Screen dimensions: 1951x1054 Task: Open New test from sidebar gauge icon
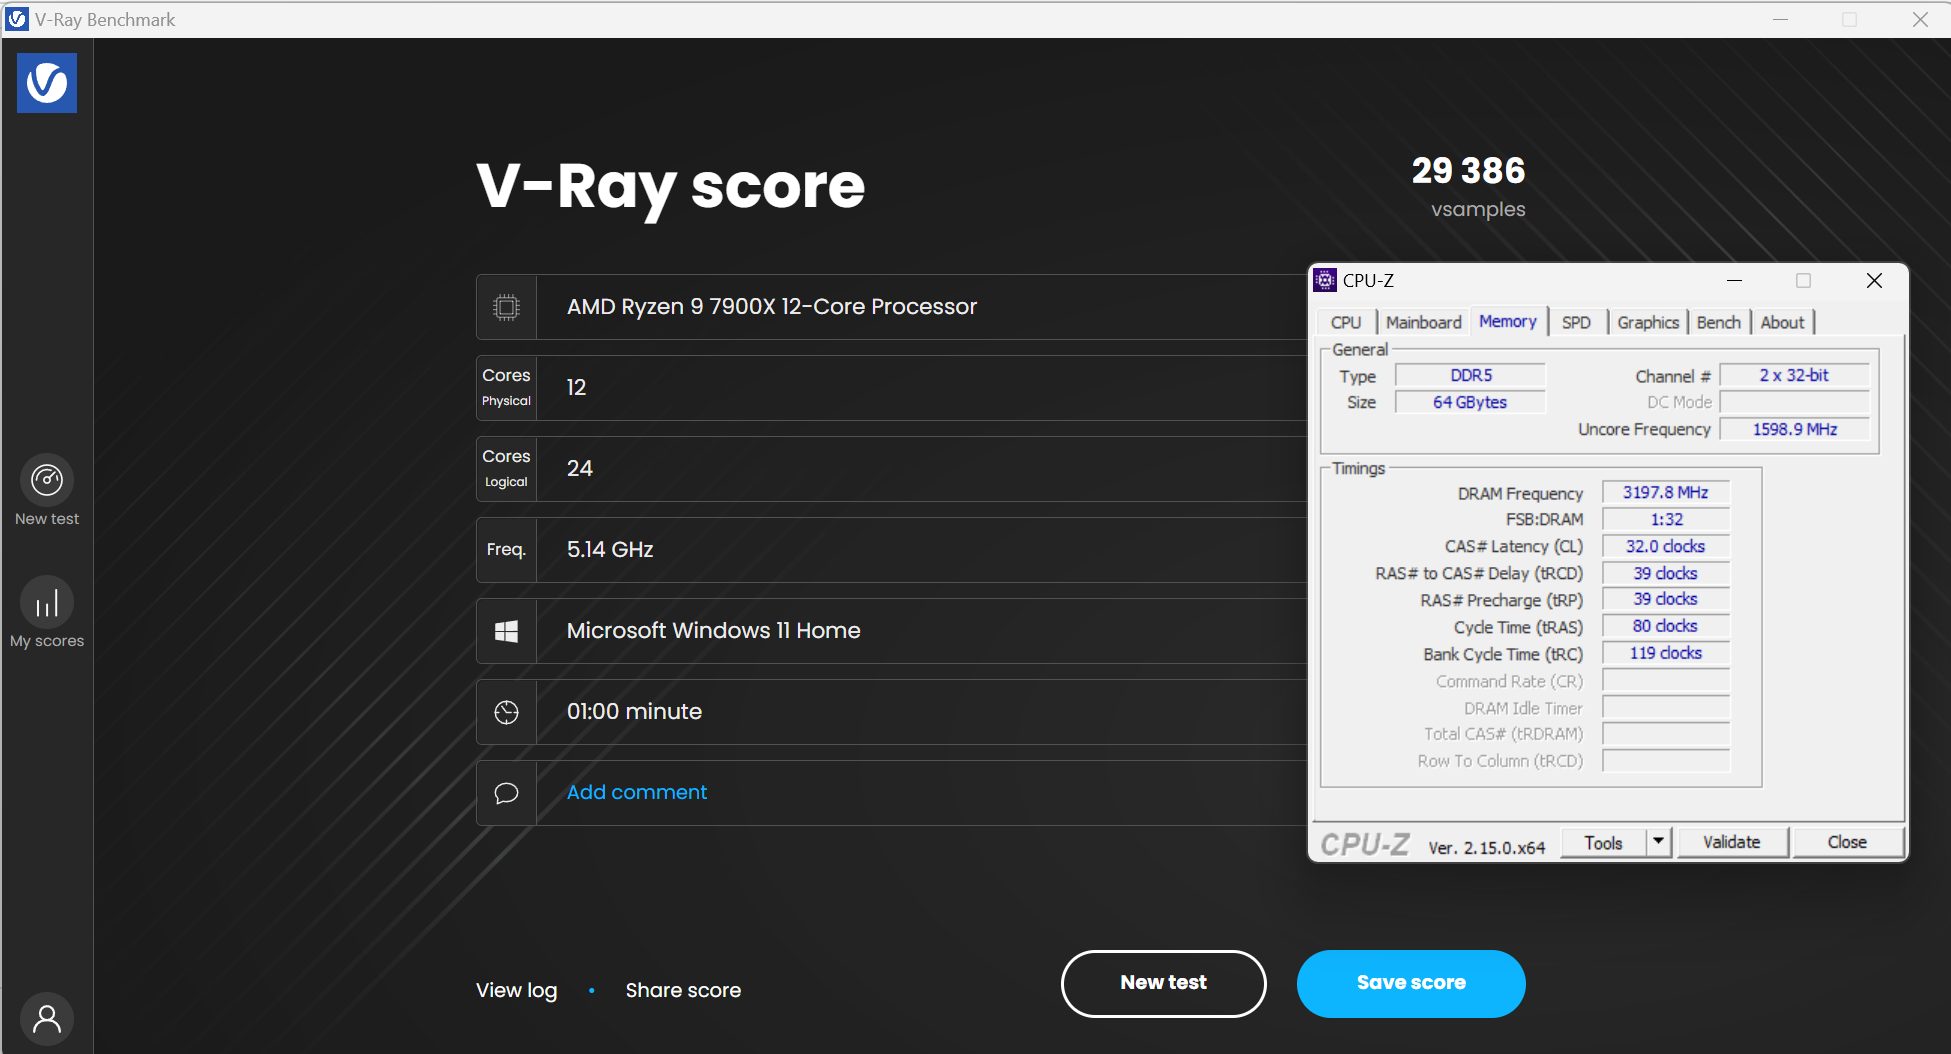tap(47, 481)
